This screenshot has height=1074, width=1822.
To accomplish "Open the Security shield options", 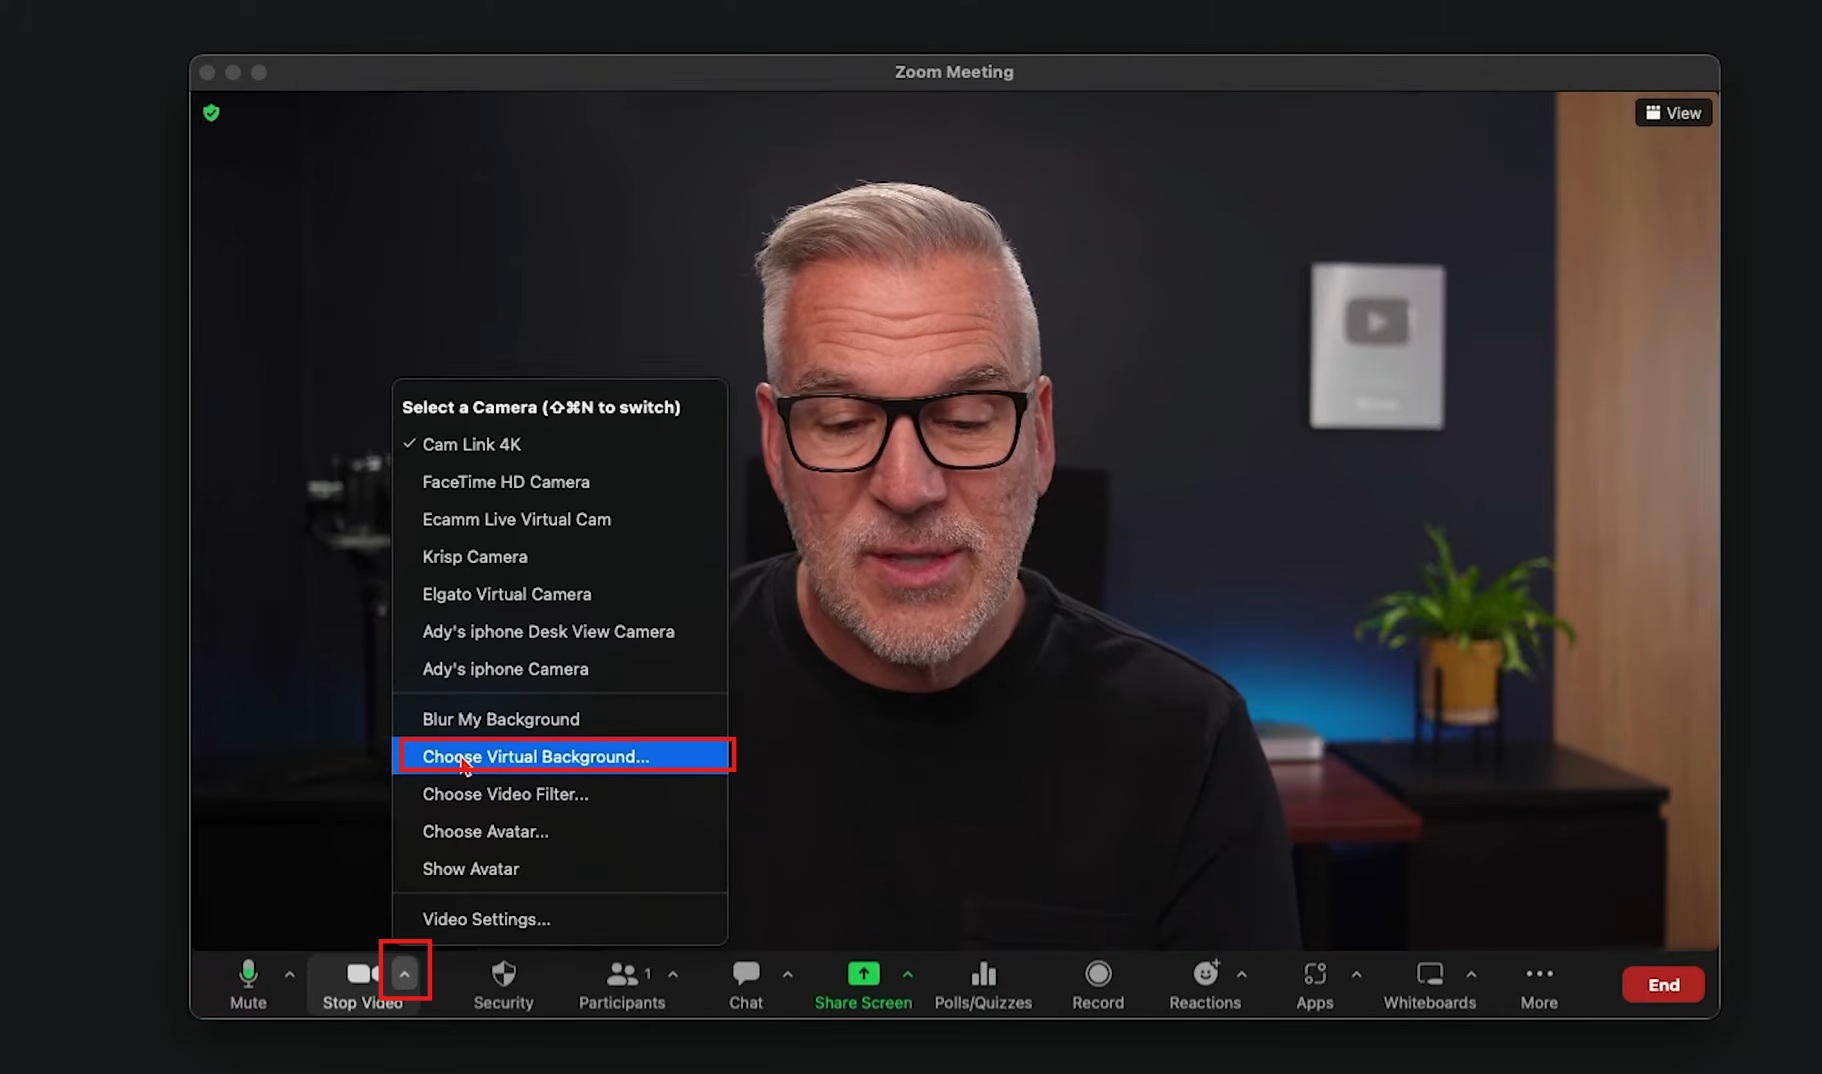I will [x=503, y=985].
